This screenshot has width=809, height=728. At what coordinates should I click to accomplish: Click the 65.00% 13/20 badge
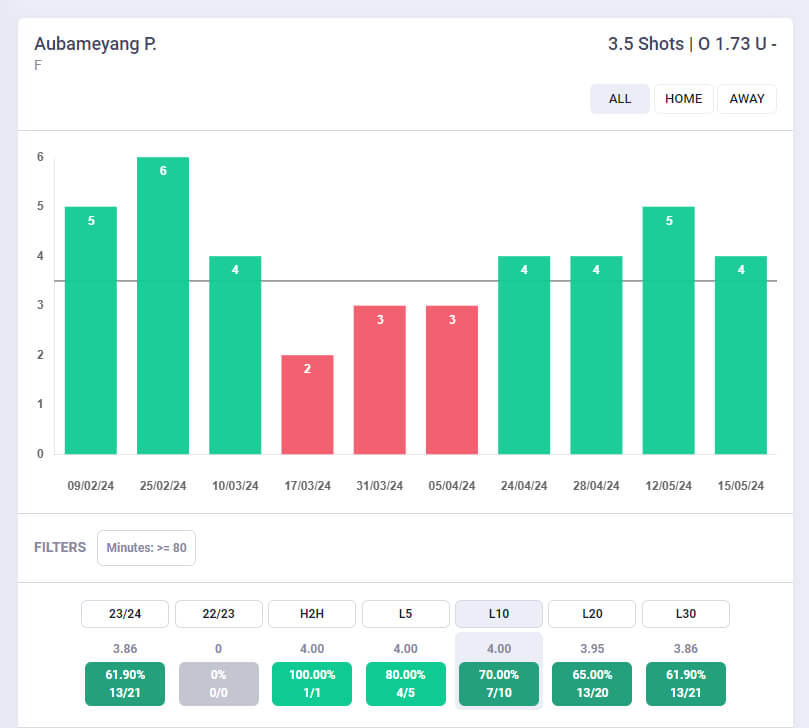[592, 684]
